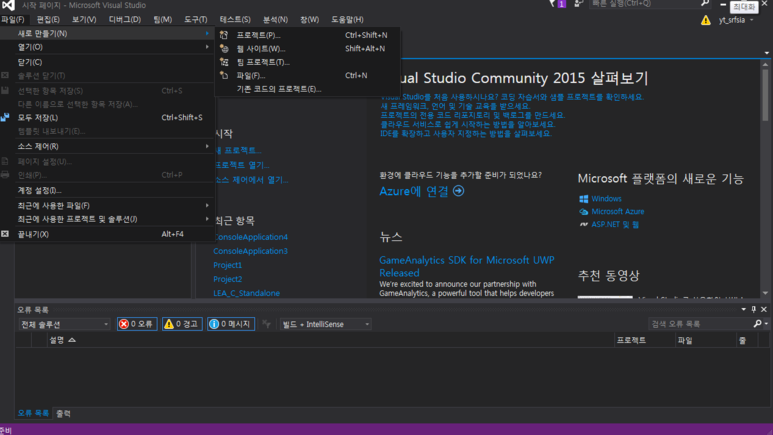The image size is (773, 435).
Task: Click the 프로젝트 열기 link
Action: [243, 165]
